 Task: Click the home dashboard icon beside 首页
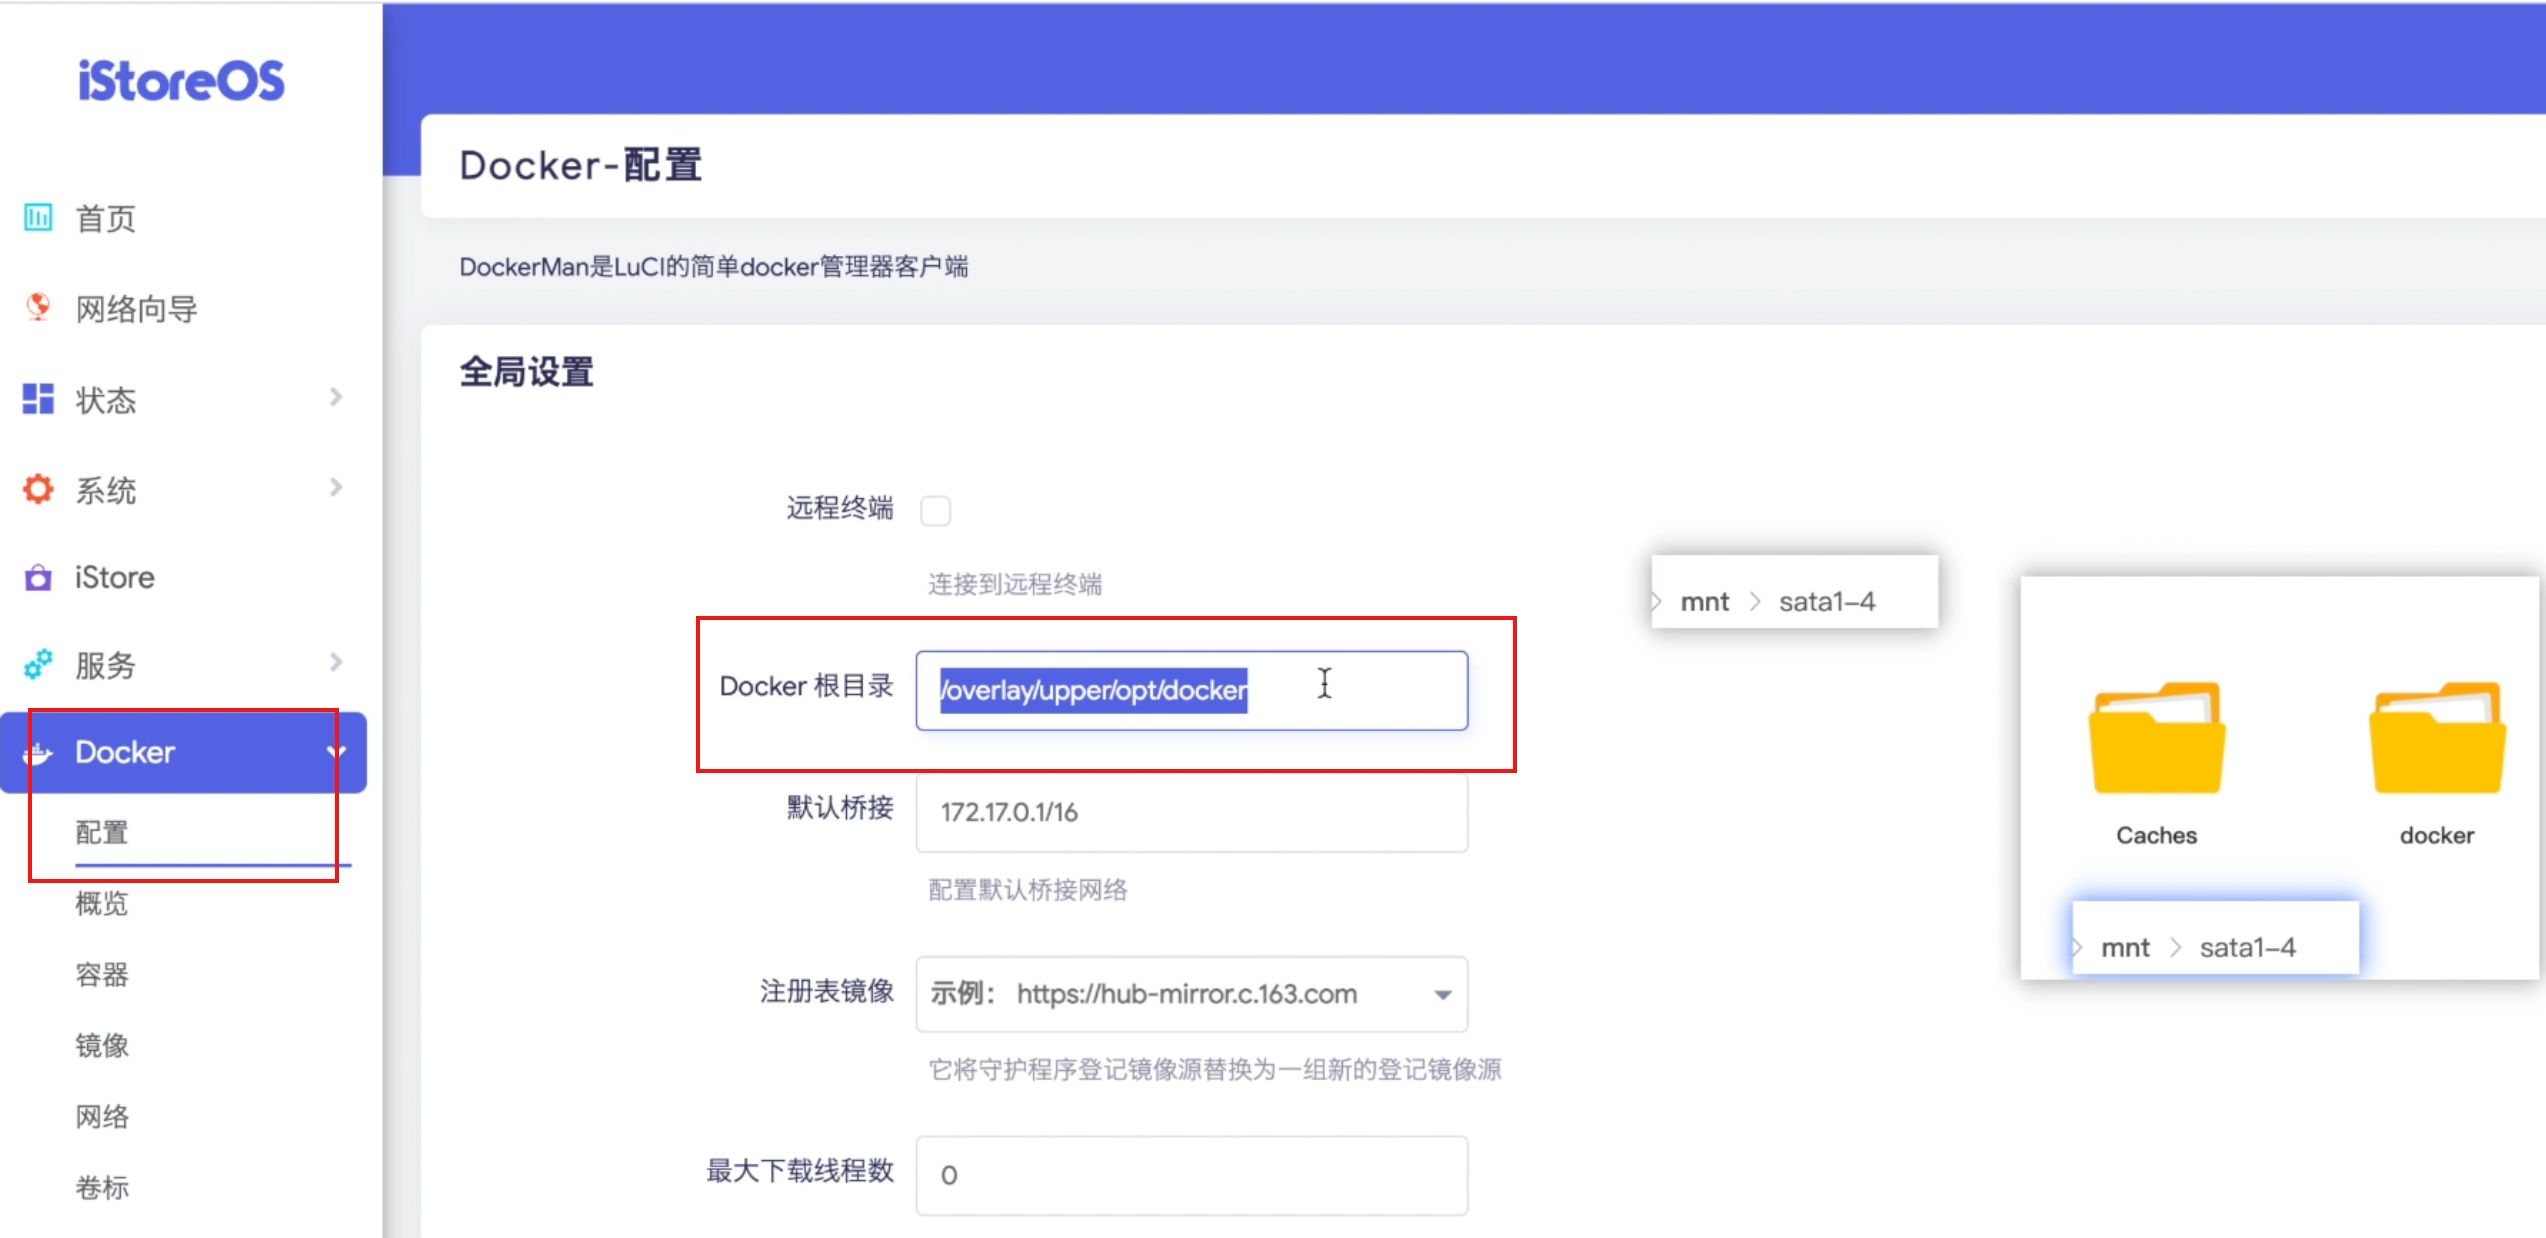click(38, 217)
